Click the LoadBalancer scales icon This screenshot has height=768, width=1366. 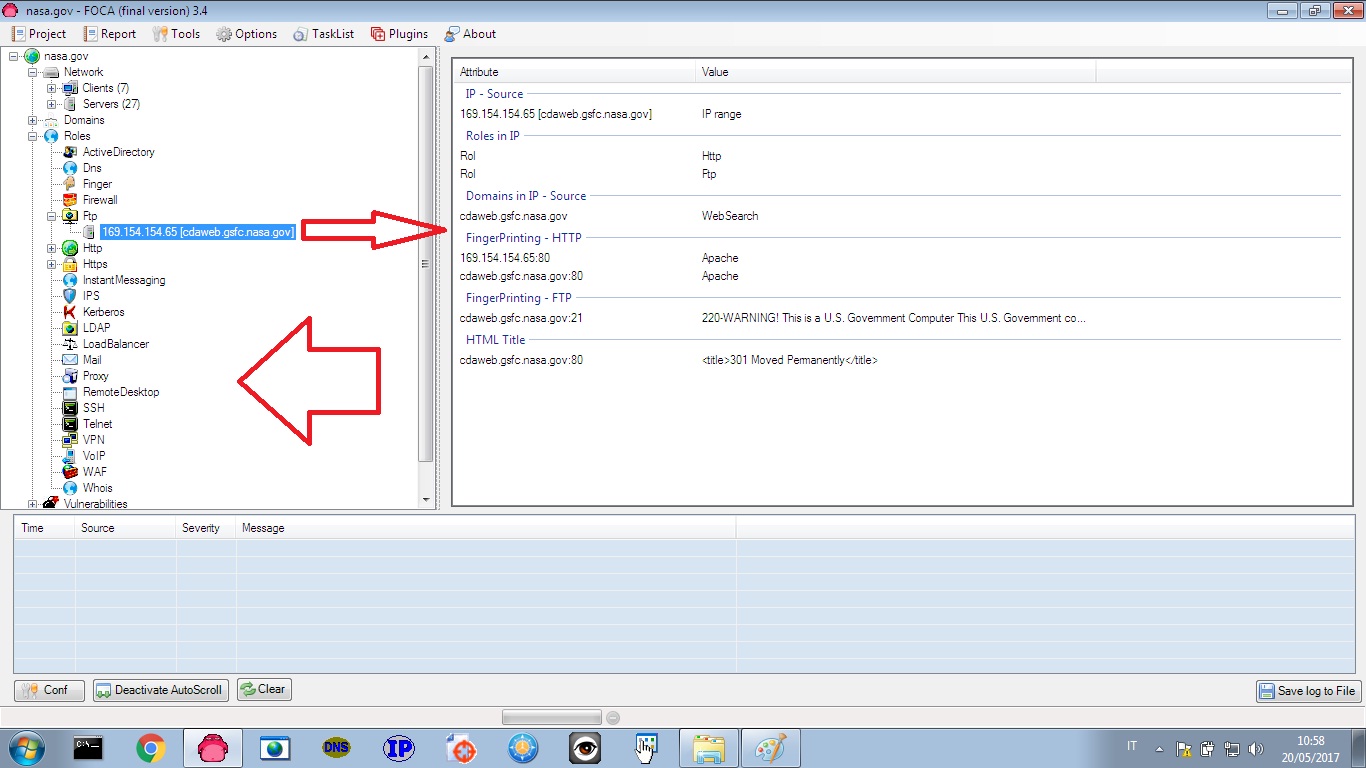(70, 344)
